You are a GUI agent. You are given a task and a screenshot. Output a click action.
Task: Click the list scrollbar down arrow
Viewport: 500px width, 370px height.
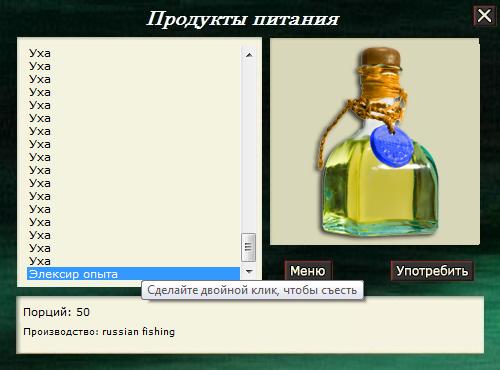click(x=249, y=271)
